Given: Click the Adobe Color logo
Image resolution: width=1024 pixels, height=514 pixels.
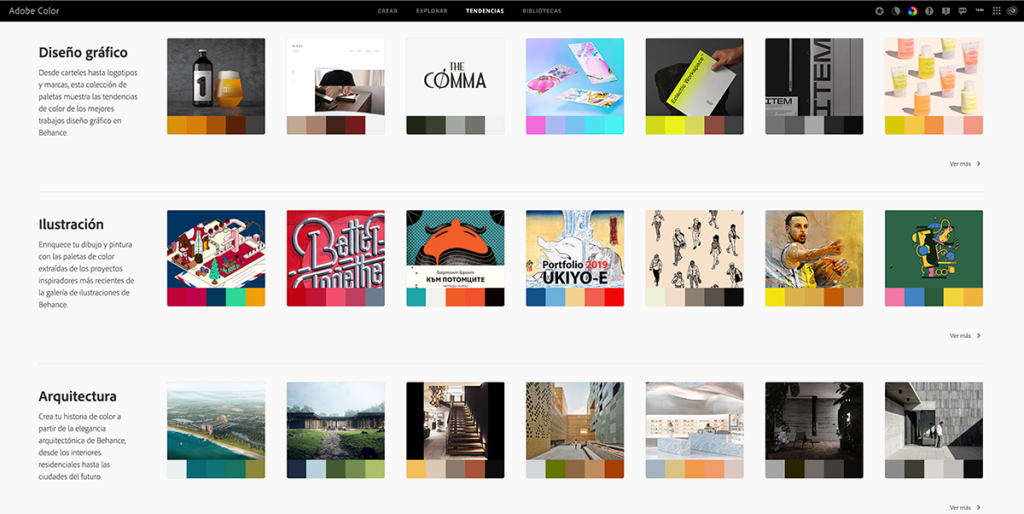Looking at the screenshot, I should coord(34,11).
